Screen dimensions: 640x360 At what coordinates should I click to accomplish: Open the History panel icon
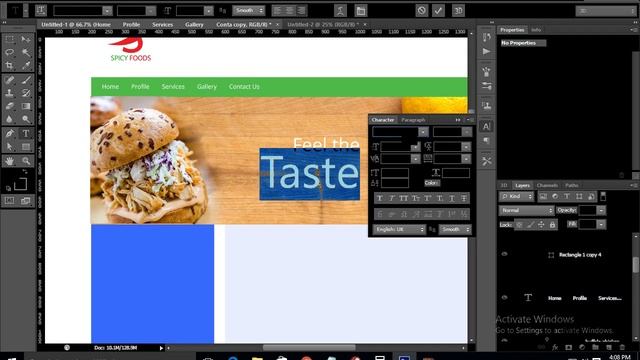[x=486, y=38]
